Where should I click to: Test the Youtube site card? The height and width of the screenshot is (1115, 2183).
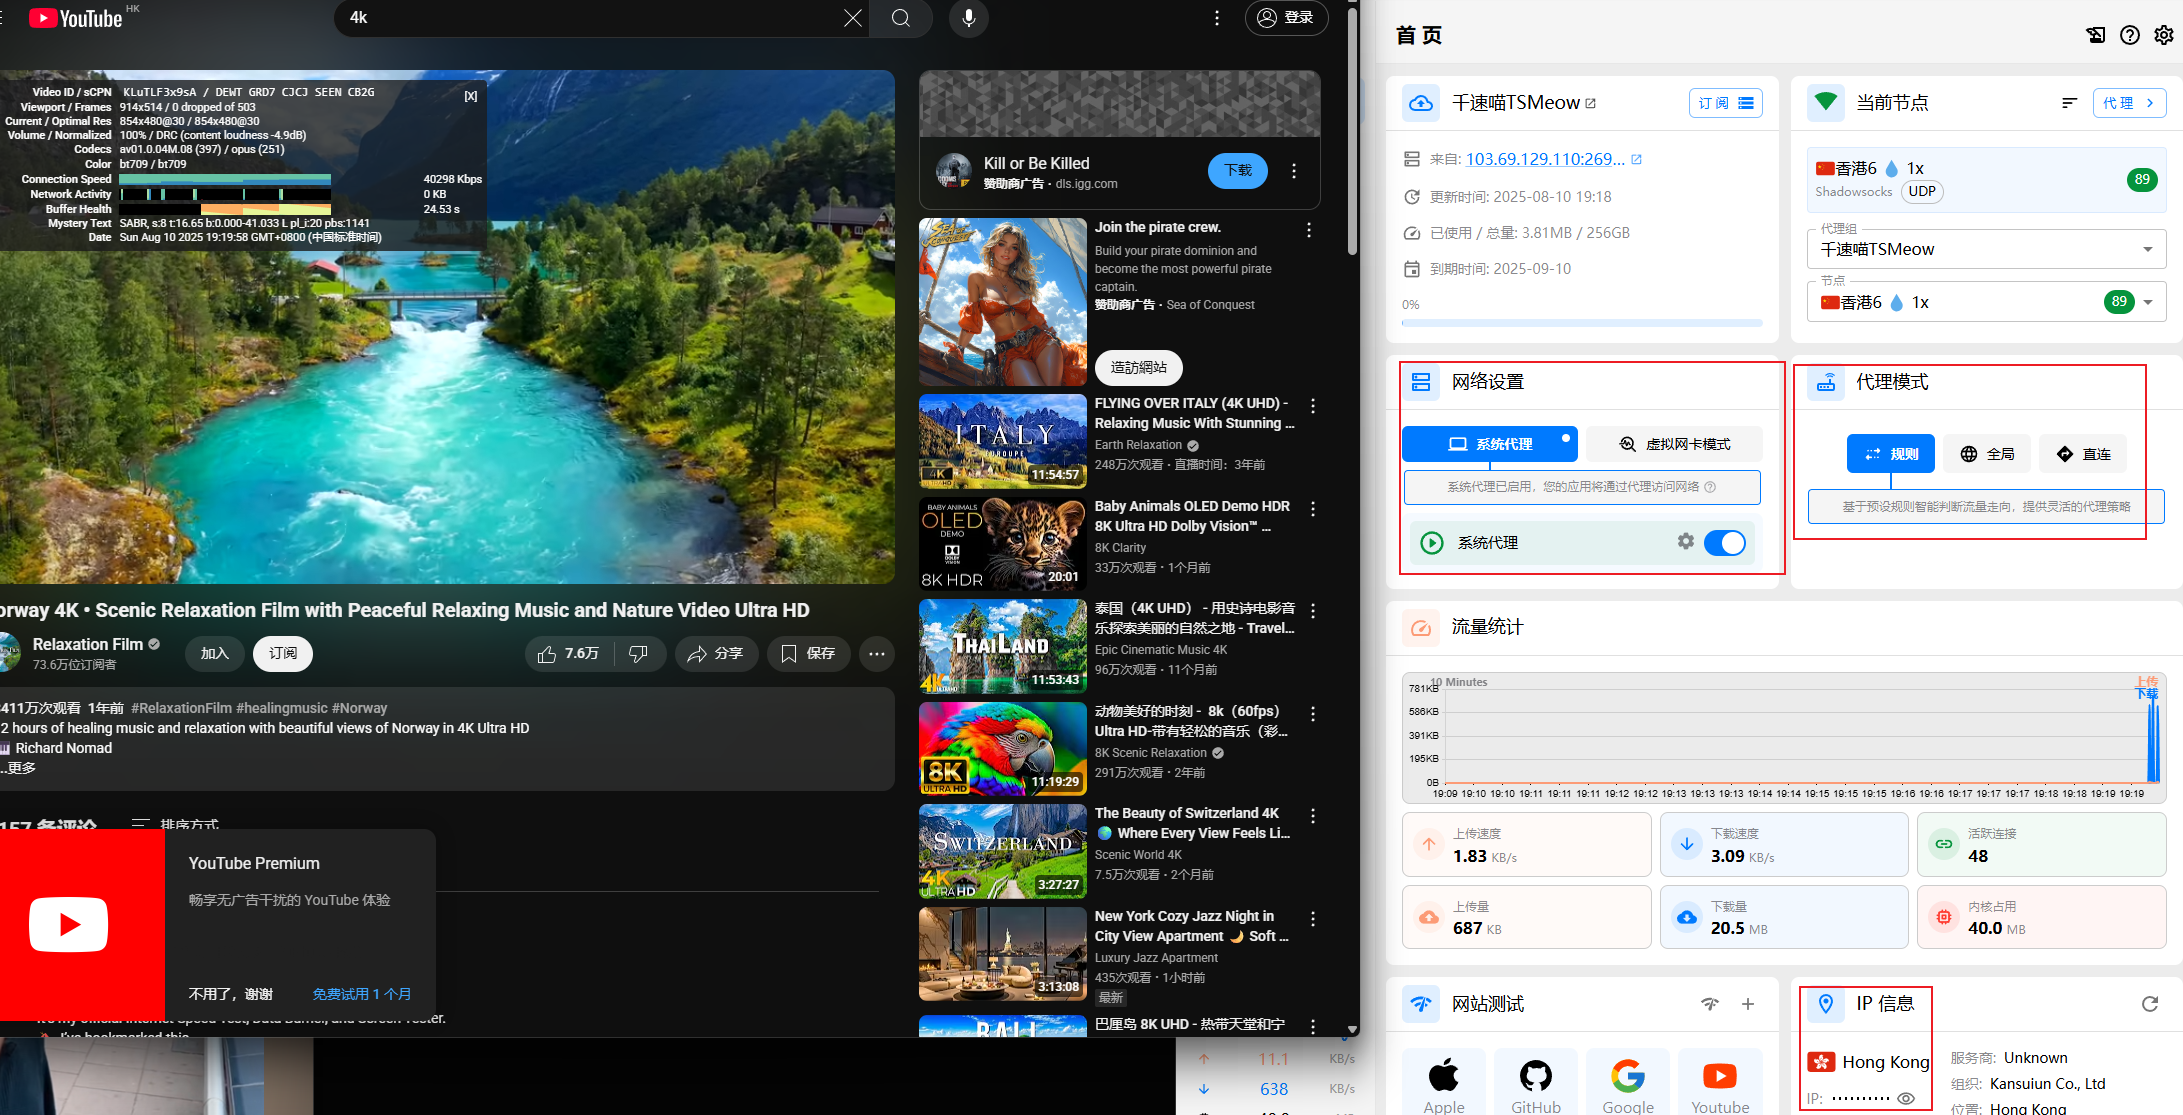(1720, 1082)
